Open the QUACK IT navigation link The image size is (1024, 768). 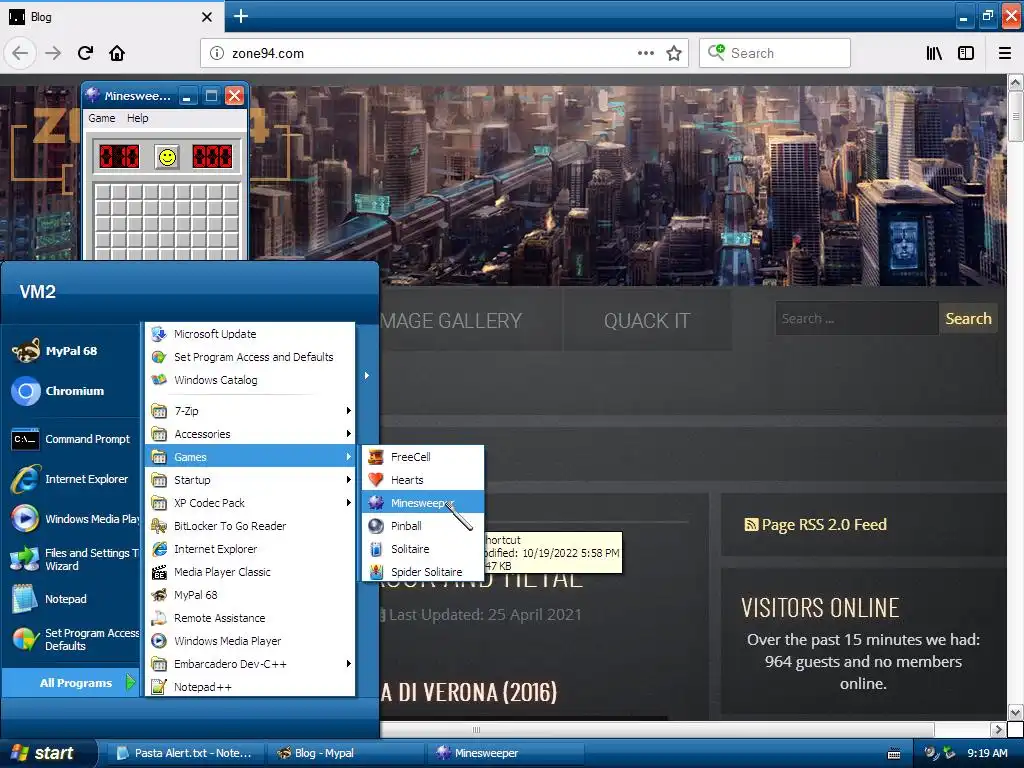coord(647,321)
